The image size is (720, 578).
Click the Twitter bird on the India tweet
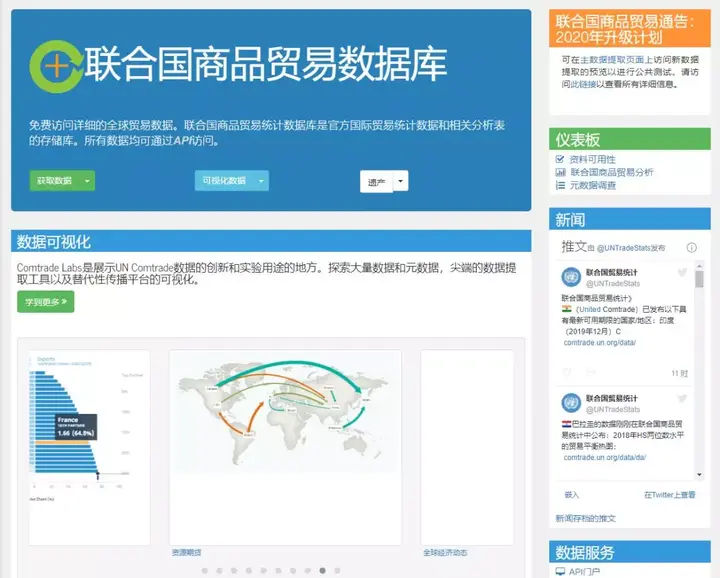tap(682, 273)
